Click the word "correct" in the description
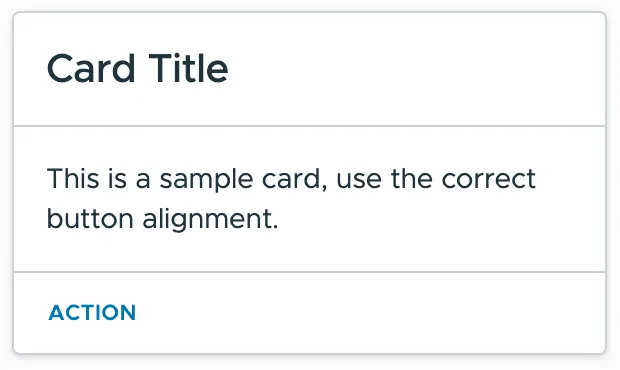Image resolution: width=620 pixels, height=370 pixels. pos(489,179)
